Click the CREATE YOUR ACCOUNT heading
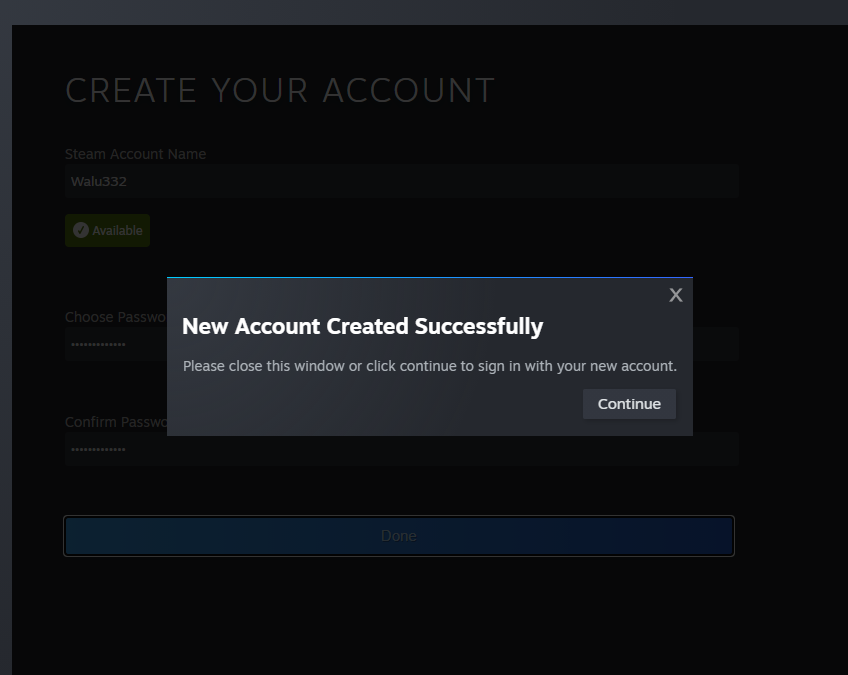Viewport: 848px width, 675px height. [280, 90]
